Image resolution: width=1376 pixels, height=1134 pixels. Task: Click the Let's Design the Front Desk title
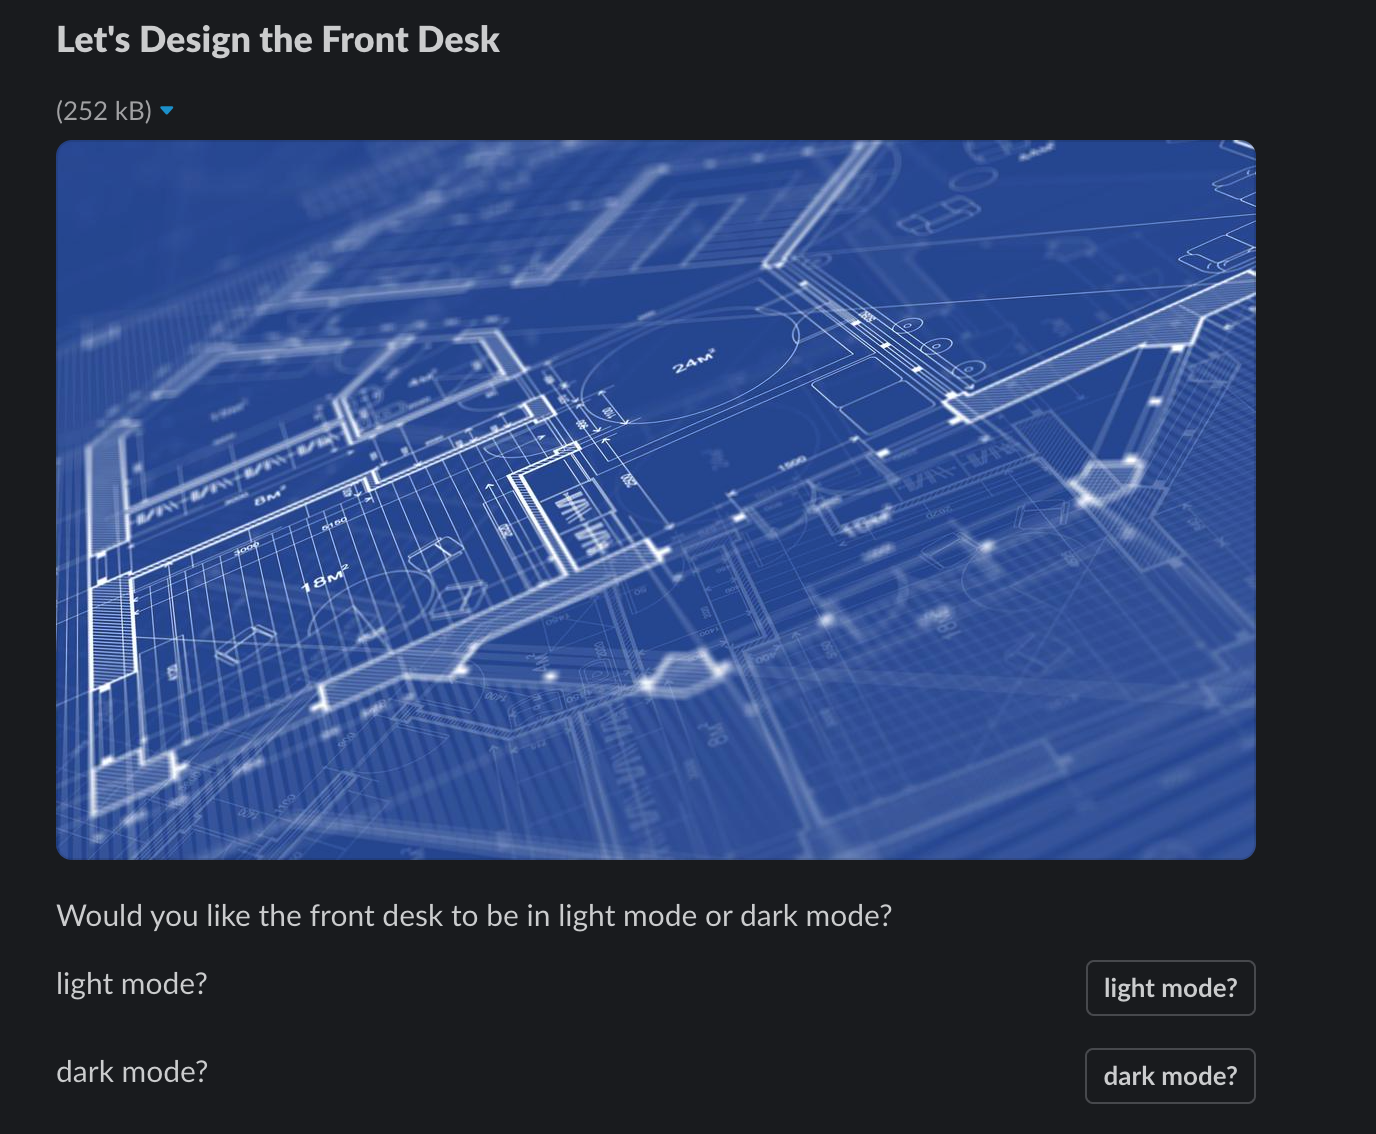click(278, 40)
